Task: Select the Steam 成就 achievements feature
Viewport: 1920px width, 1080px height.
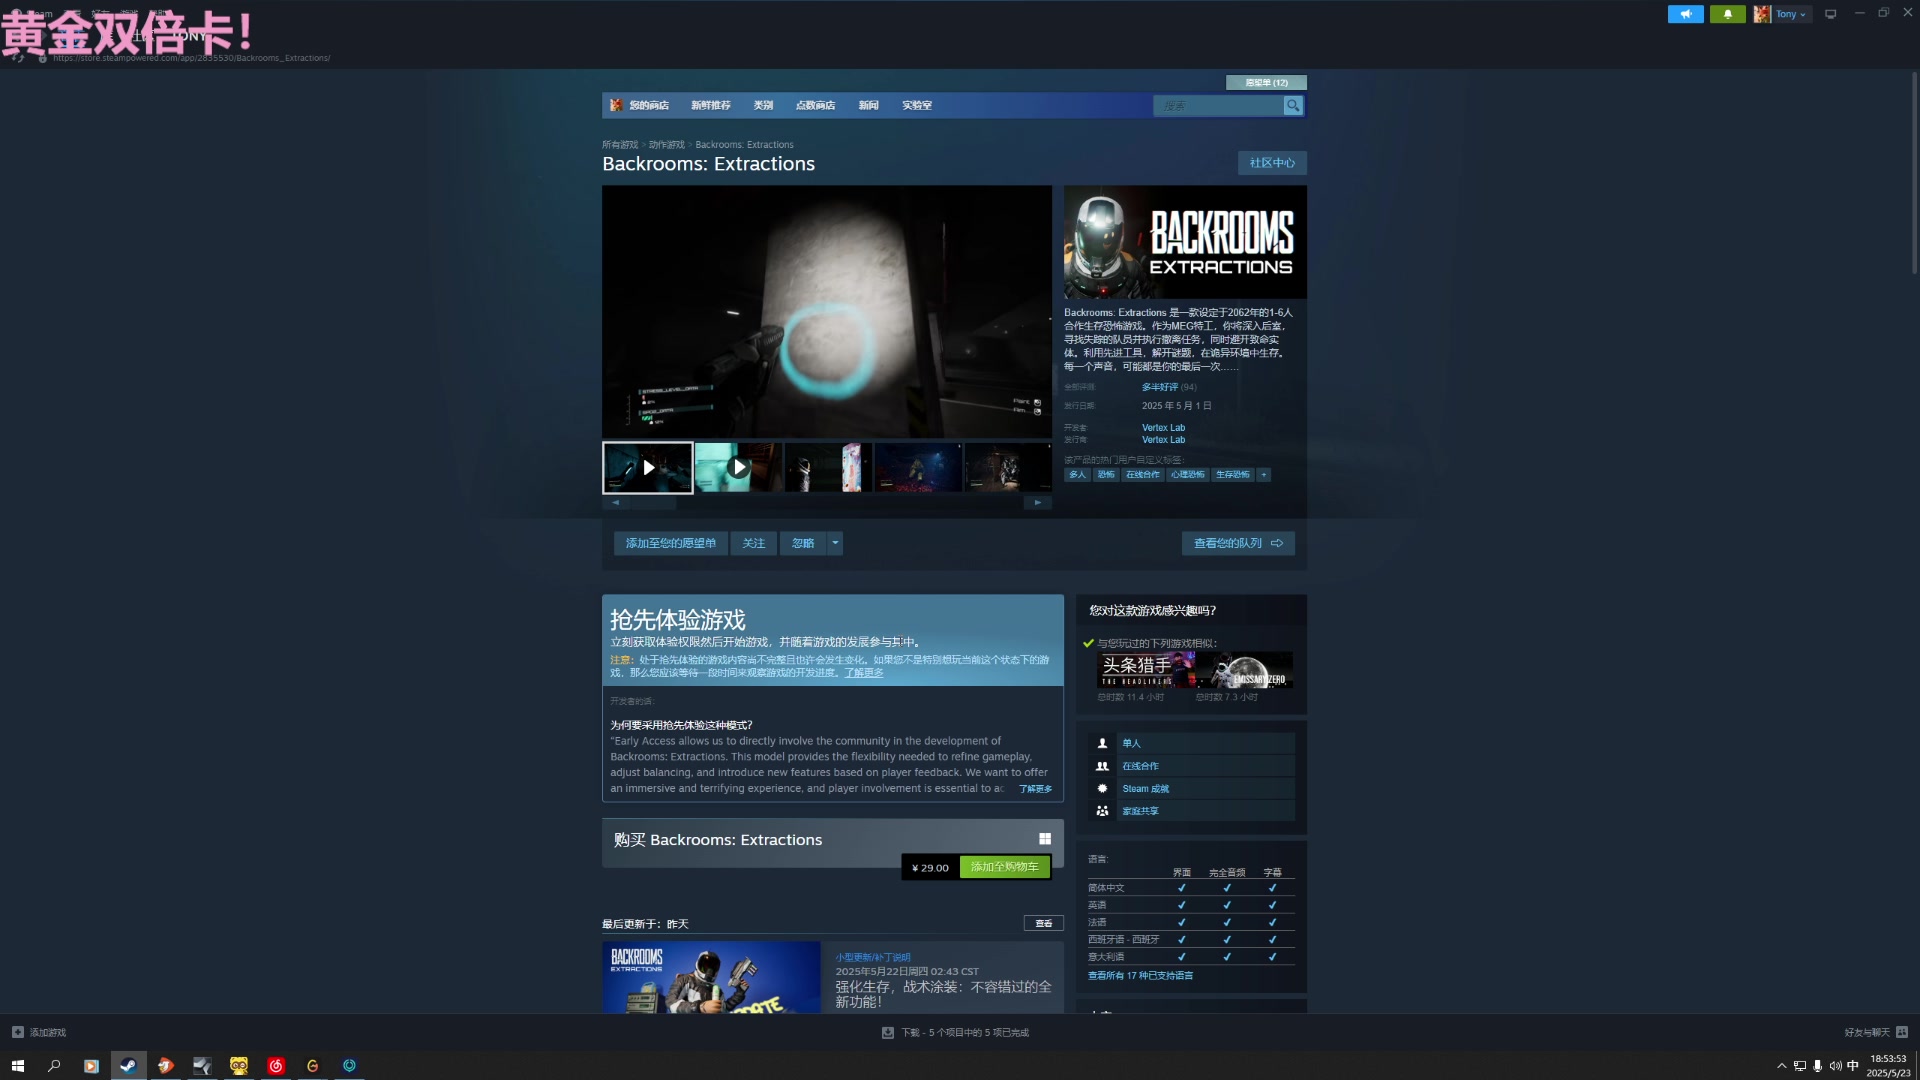Action: 1191,789
